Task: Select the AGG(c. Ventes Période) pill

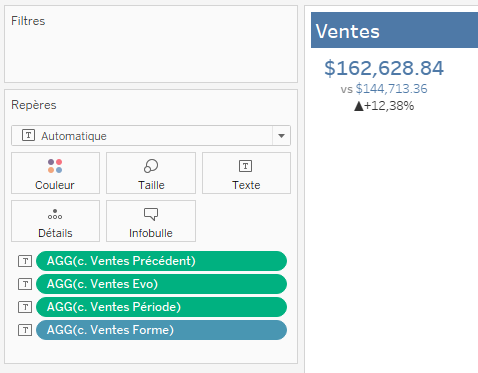Action: (161, 307)
